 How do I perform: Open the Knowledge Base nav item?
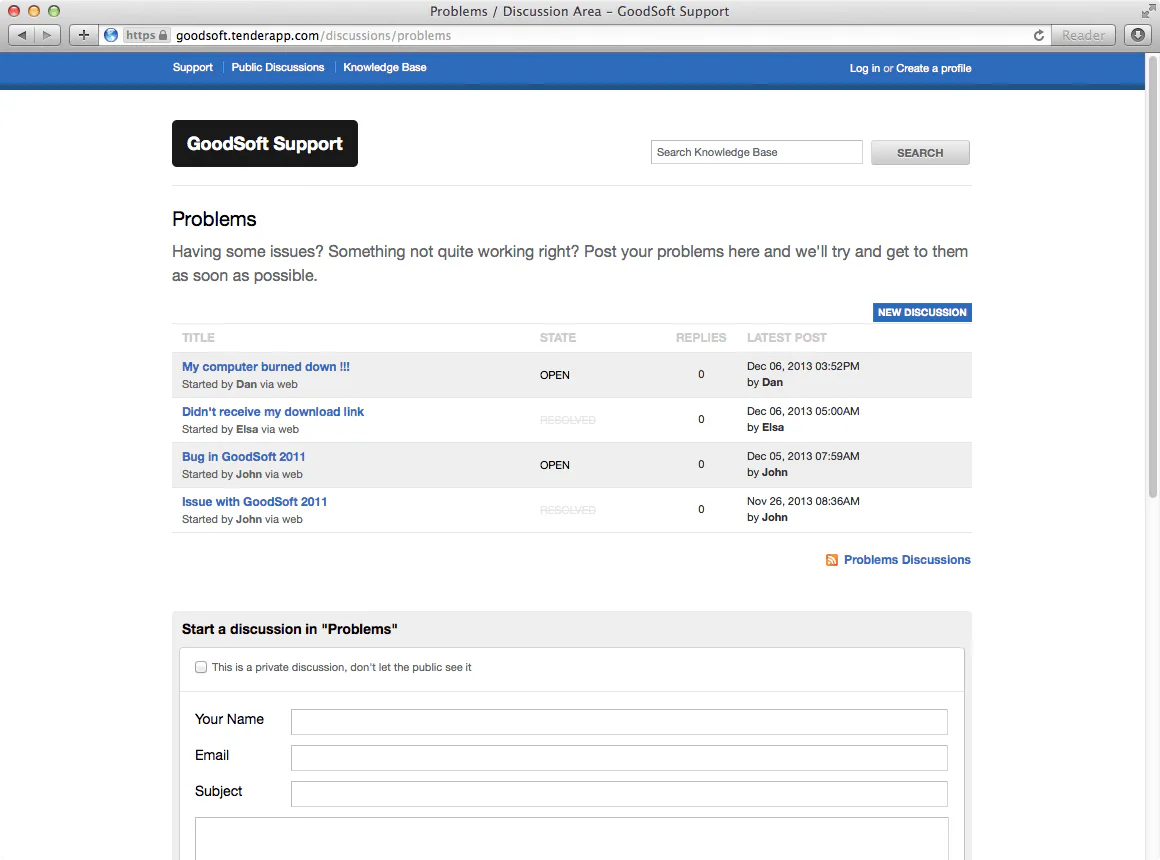point(385,67)
